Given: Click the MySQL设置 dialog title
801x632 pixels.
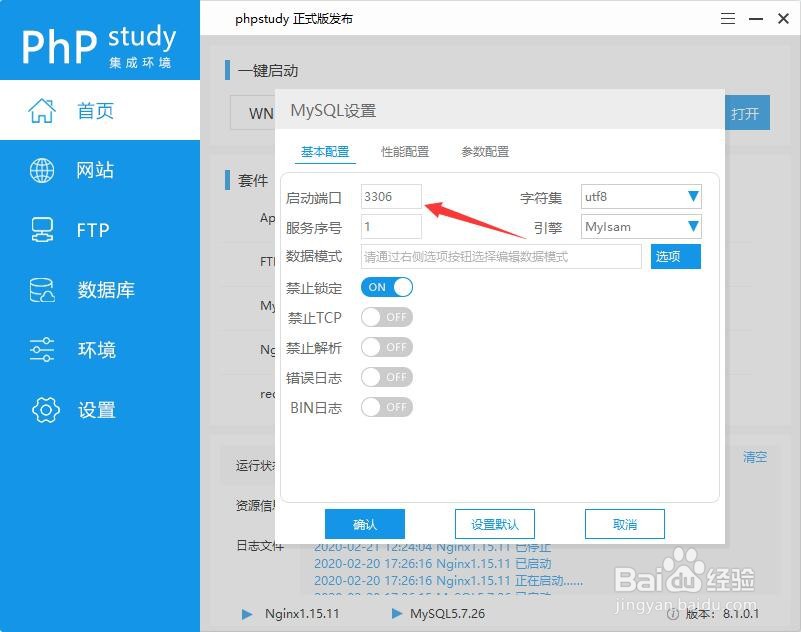Looking at the screenshot, I should tap(333, 110).
